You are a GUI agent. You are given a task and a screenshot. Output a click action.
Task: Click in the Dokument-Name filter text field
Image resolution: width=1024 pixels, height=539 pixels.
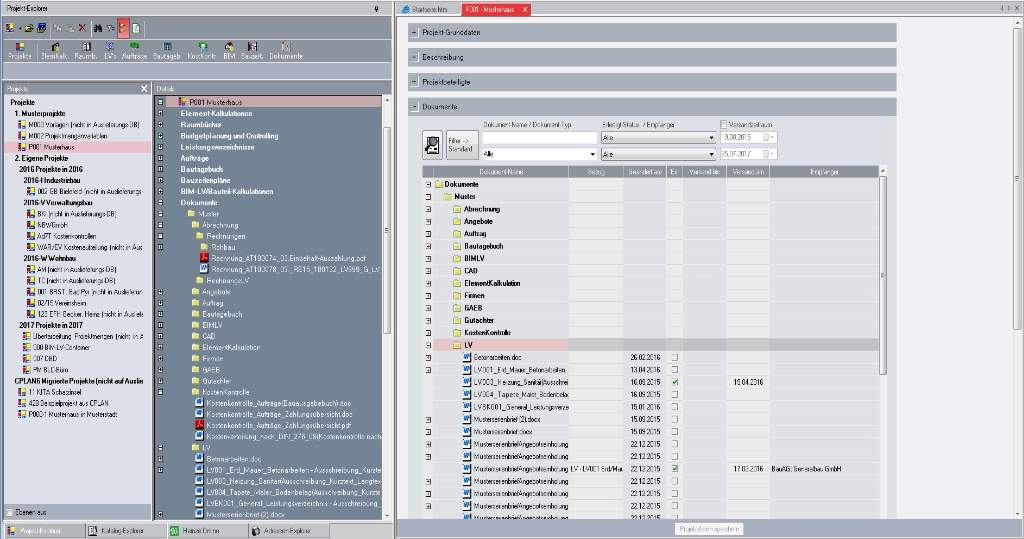tap(539, 137)
